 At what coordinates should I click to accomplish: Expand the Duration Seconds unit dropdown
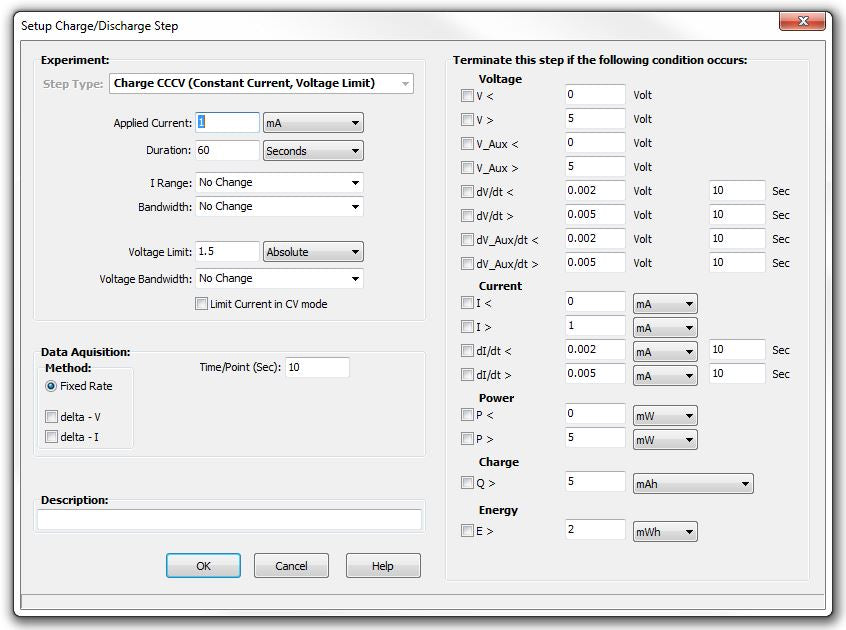coord(312,151)
